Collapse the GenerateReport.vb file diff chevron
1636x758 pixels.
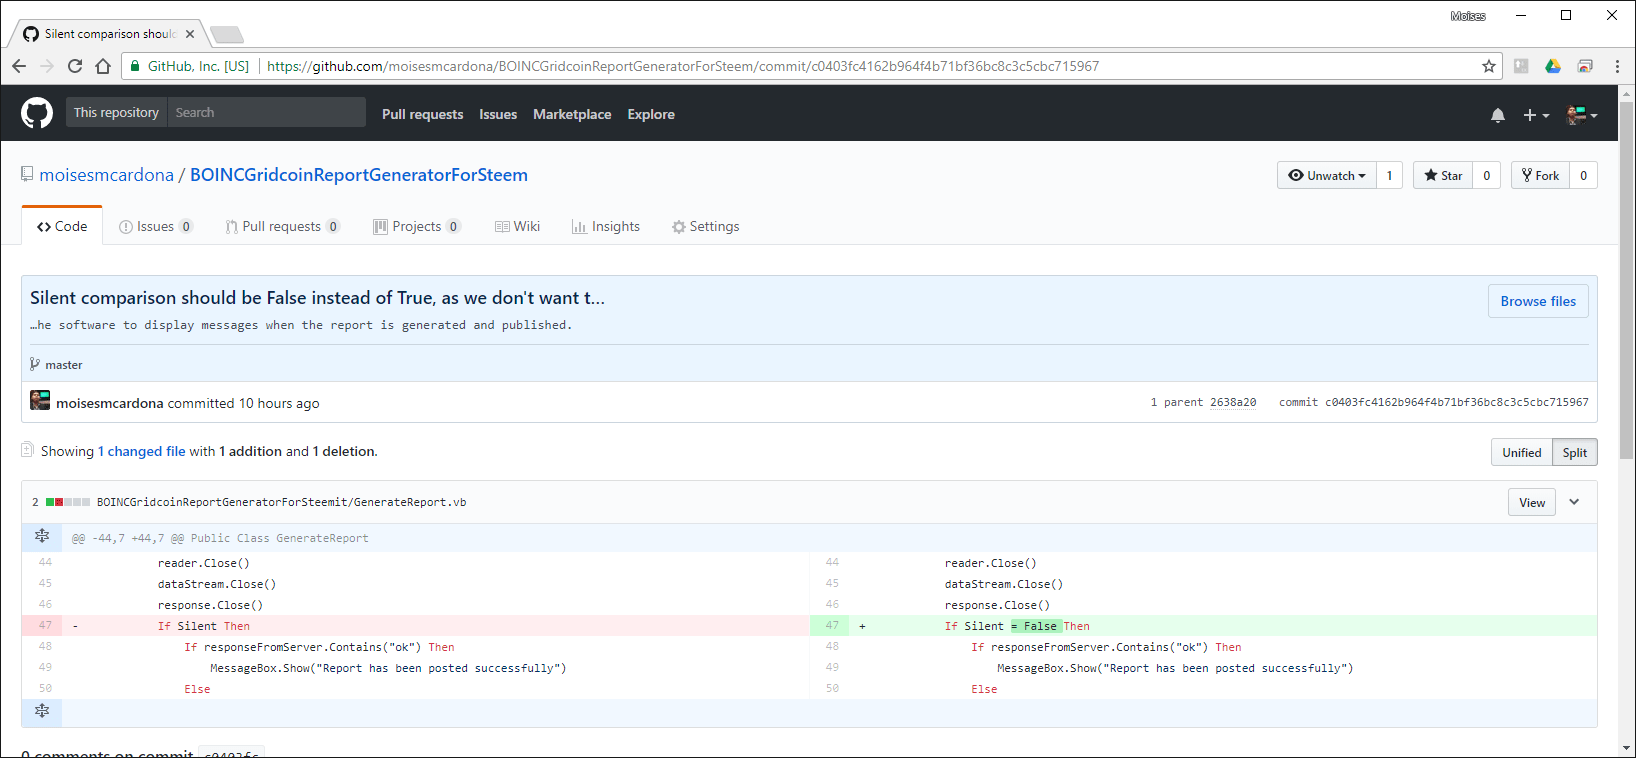(x=1574, y=502)
